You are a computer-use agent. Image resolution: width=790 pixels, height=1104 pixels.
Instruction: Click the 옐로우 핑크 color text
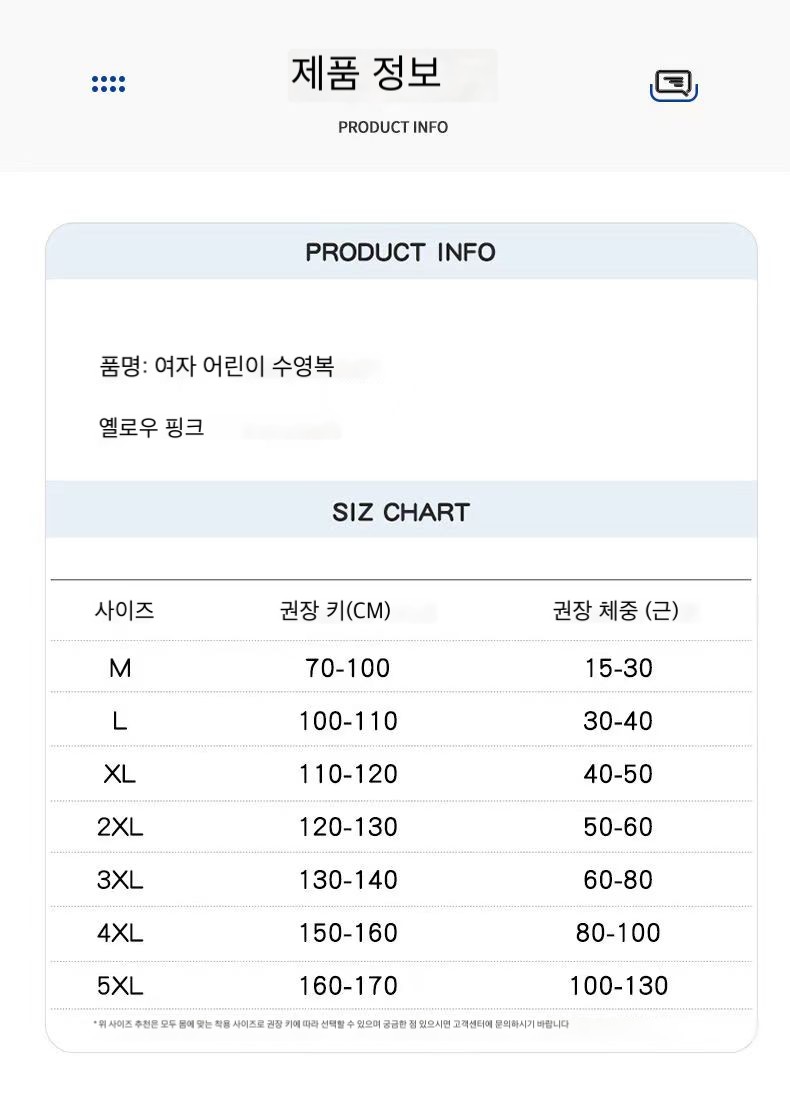[151, 427]
